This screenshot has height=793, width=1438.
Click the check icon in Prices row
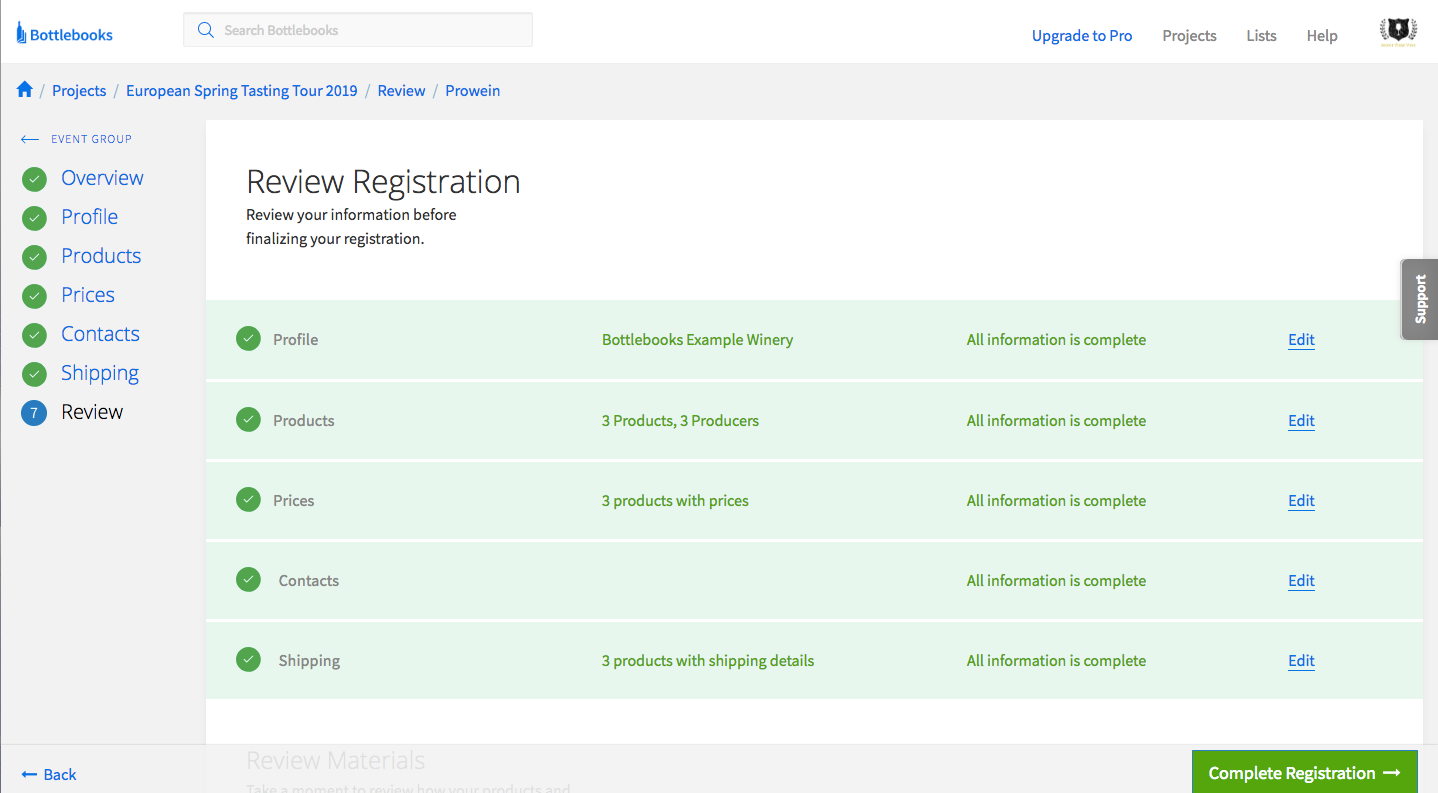(248, 500)
